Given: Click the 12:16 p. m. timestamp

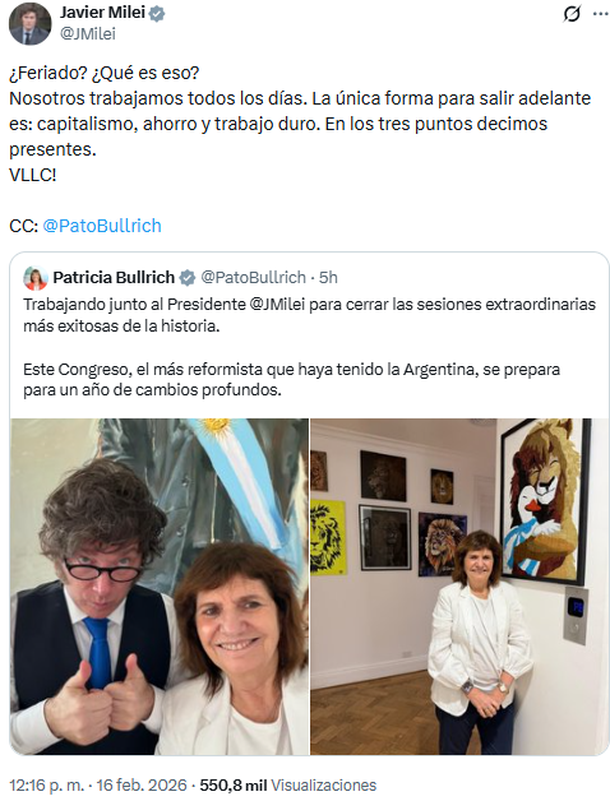Looking at the screenshot, I should (46, 785).
